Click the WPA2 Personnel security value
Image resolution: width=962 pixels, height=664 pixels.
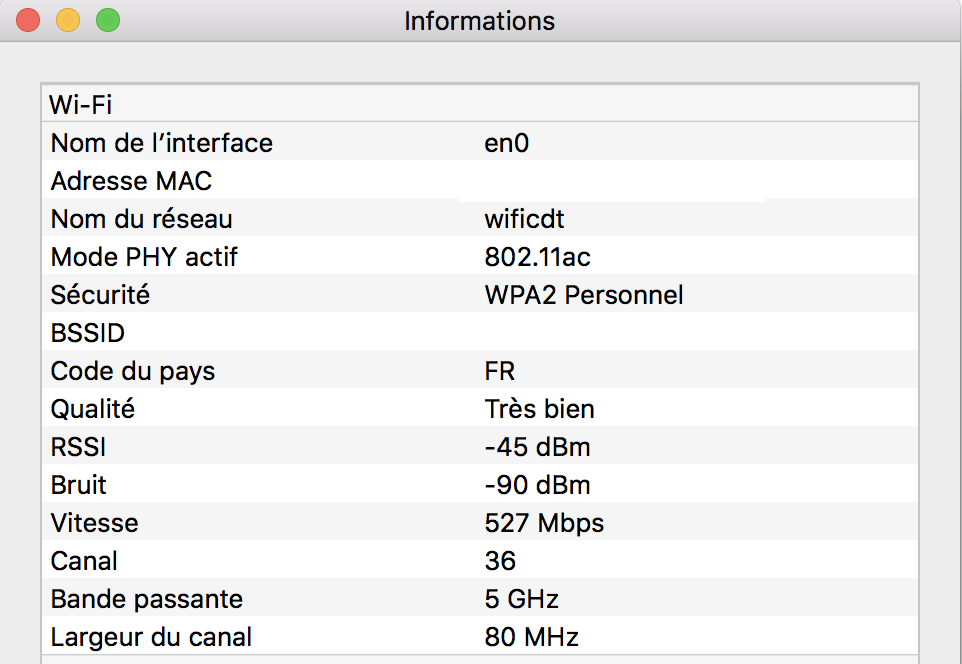[583, 295]
